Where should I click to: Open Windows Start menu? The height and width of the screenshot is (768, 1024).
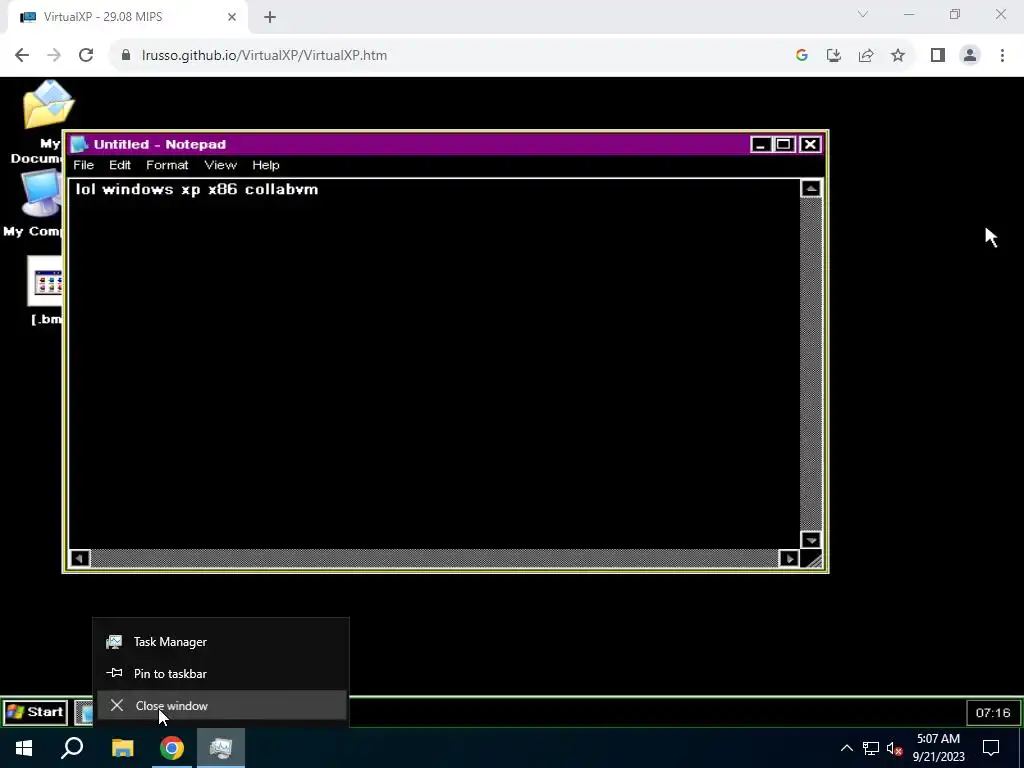pyautogui.click(x=24, y=748)
